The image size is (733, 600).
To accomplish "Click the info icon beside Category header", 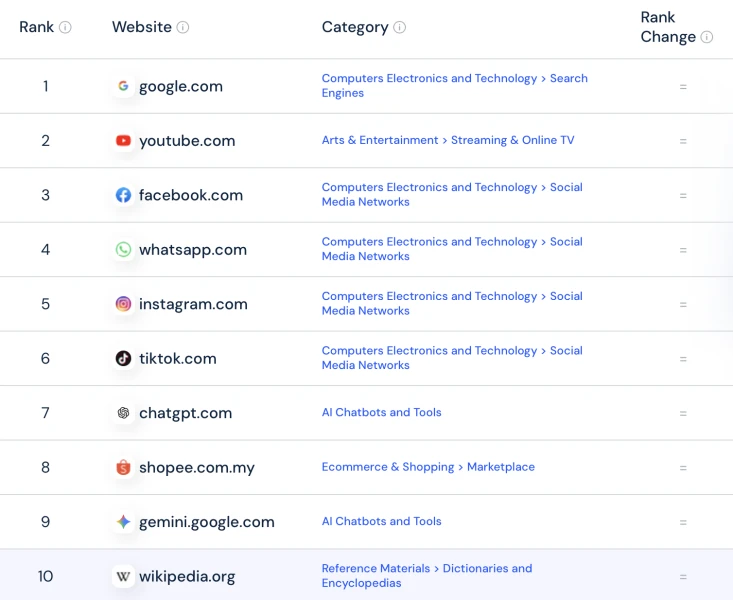I will 400,27.
